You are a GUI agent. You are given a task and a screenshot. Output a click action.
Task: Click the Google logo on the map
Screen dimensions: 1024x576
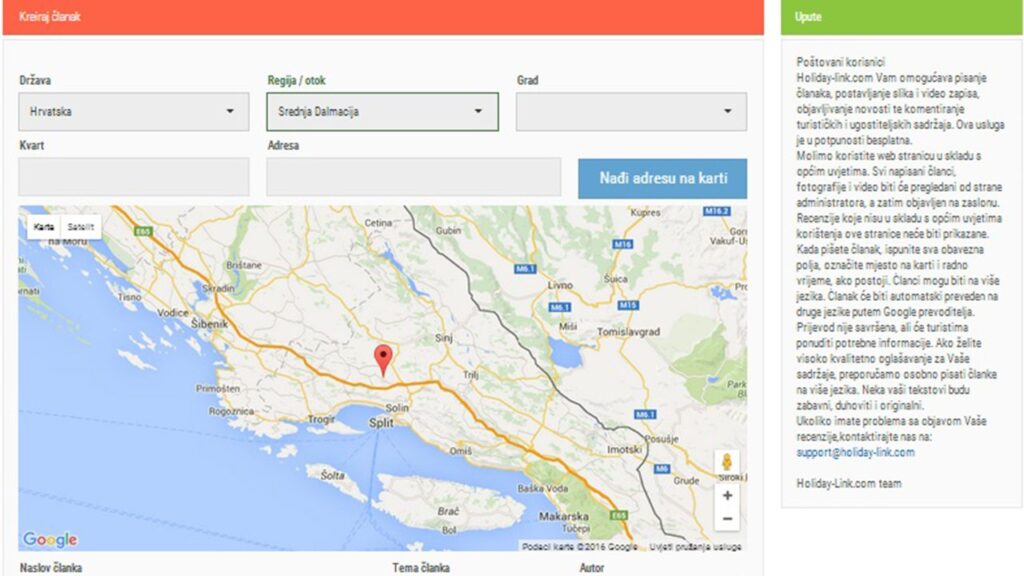50,540
